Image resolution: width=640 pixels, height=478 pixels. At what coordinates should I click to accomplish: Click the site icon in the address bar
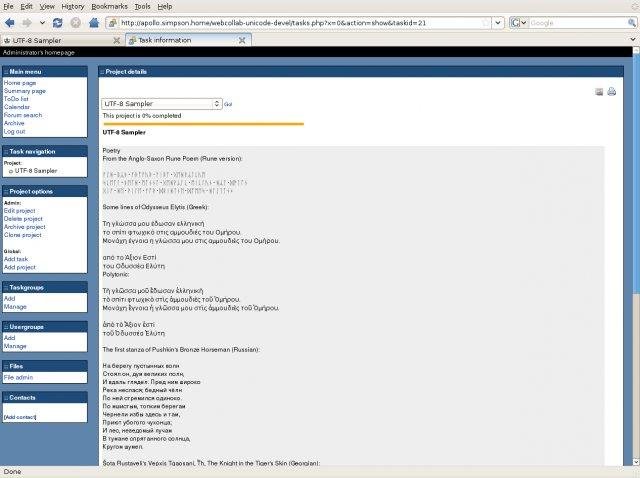(x=112, y=23)
